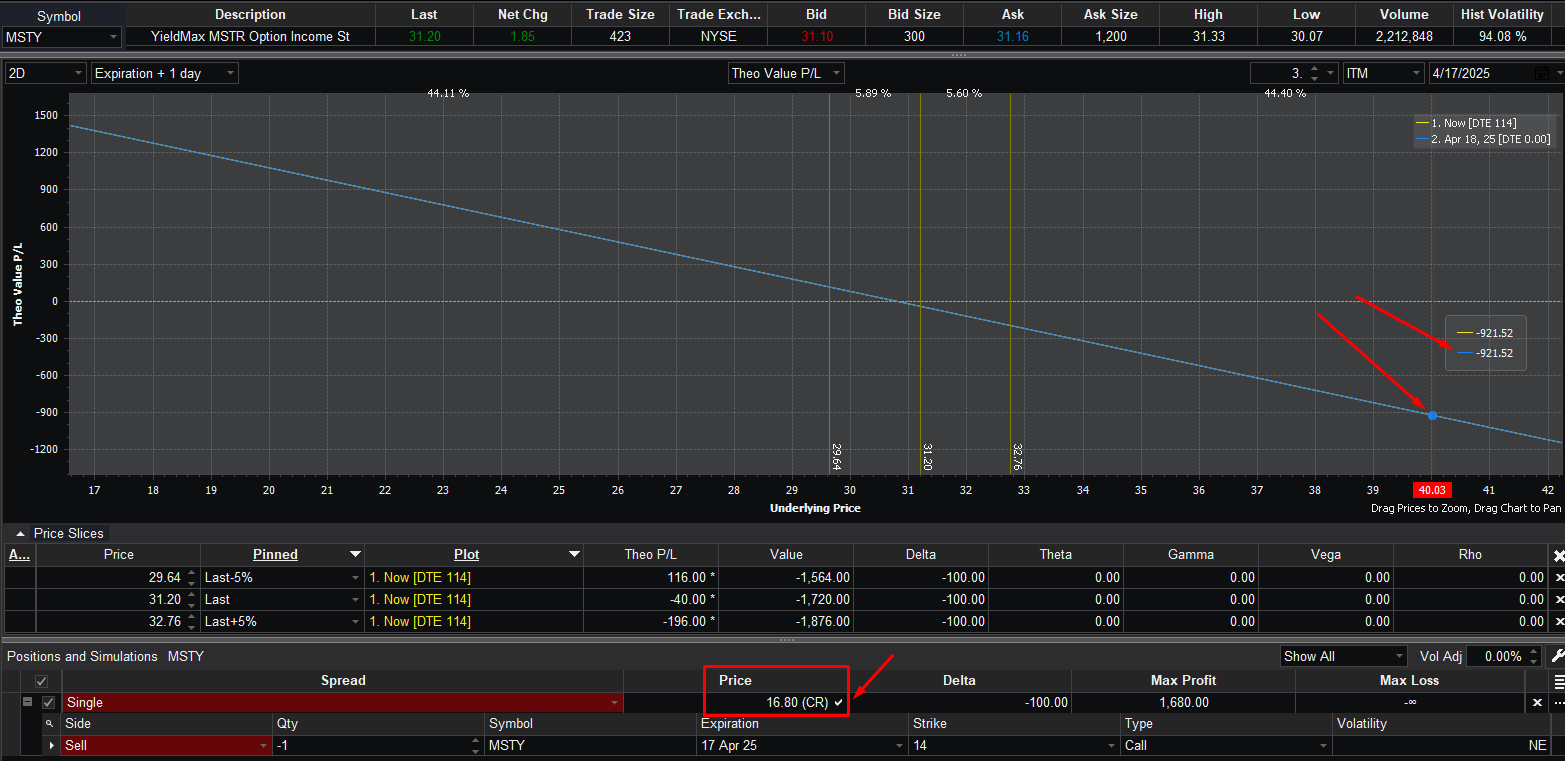
Task: Click the Max Loss column header
Action: [x=1410, y=680]
